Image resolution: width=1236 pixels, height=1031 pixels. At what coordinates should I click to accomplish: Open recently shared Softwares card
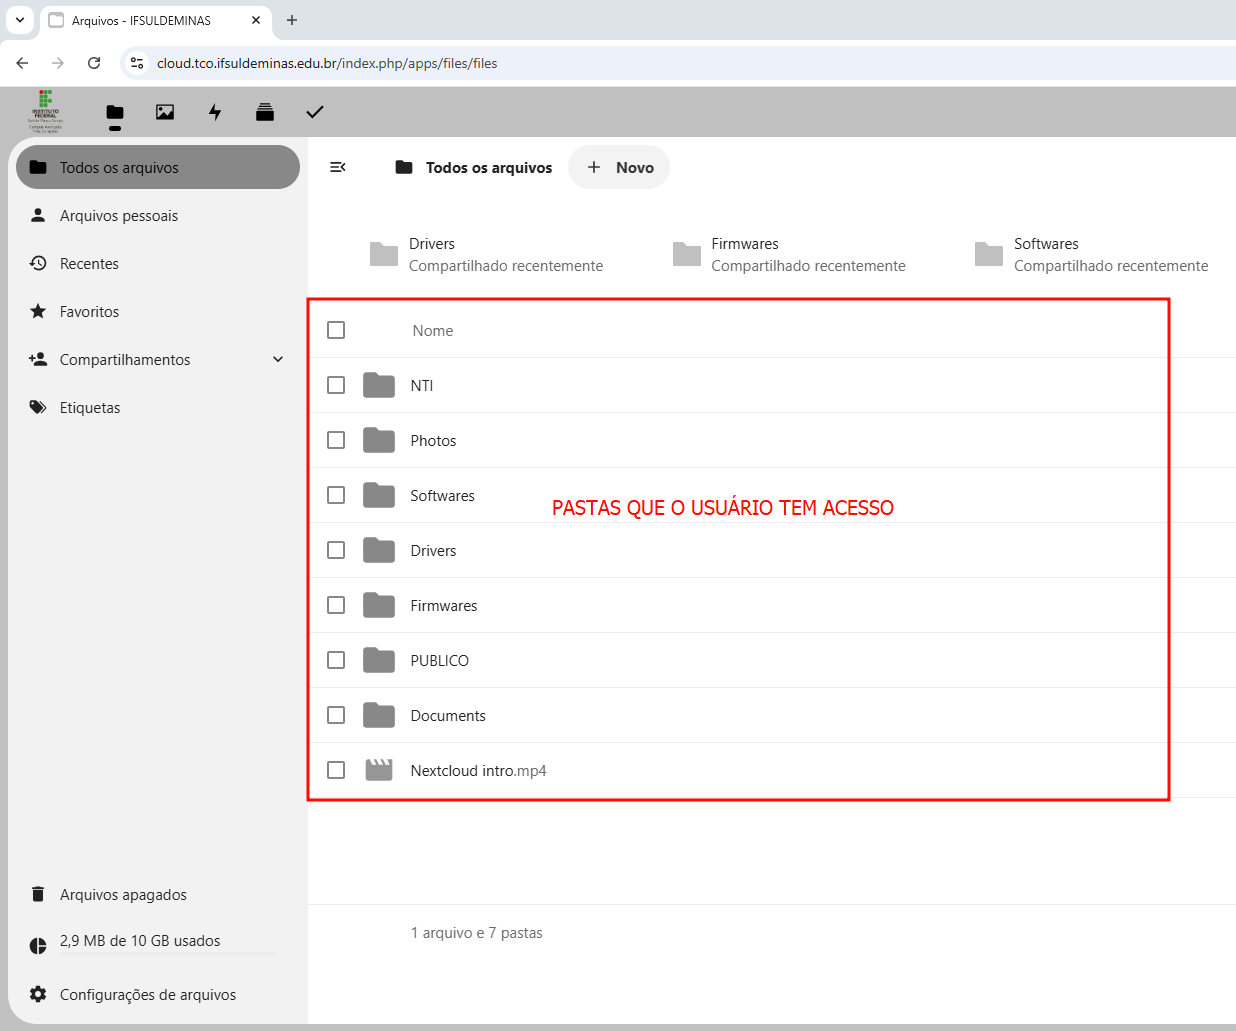point(1092,254)
